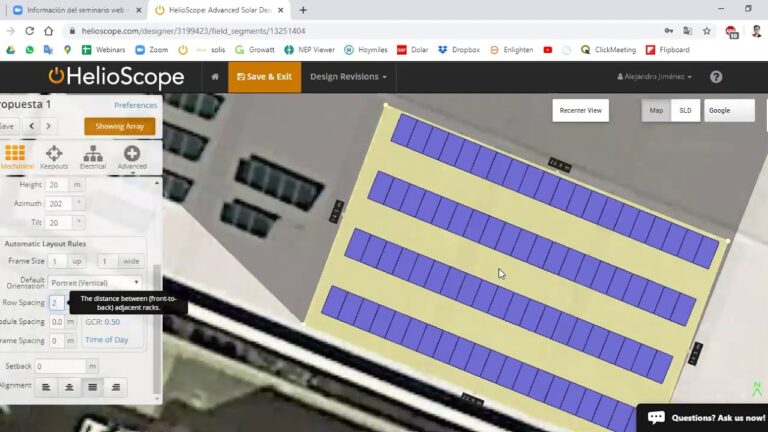Open the Advanced settings icon
Viewport: 768px width, 432px height.
(x=131, y=156)
